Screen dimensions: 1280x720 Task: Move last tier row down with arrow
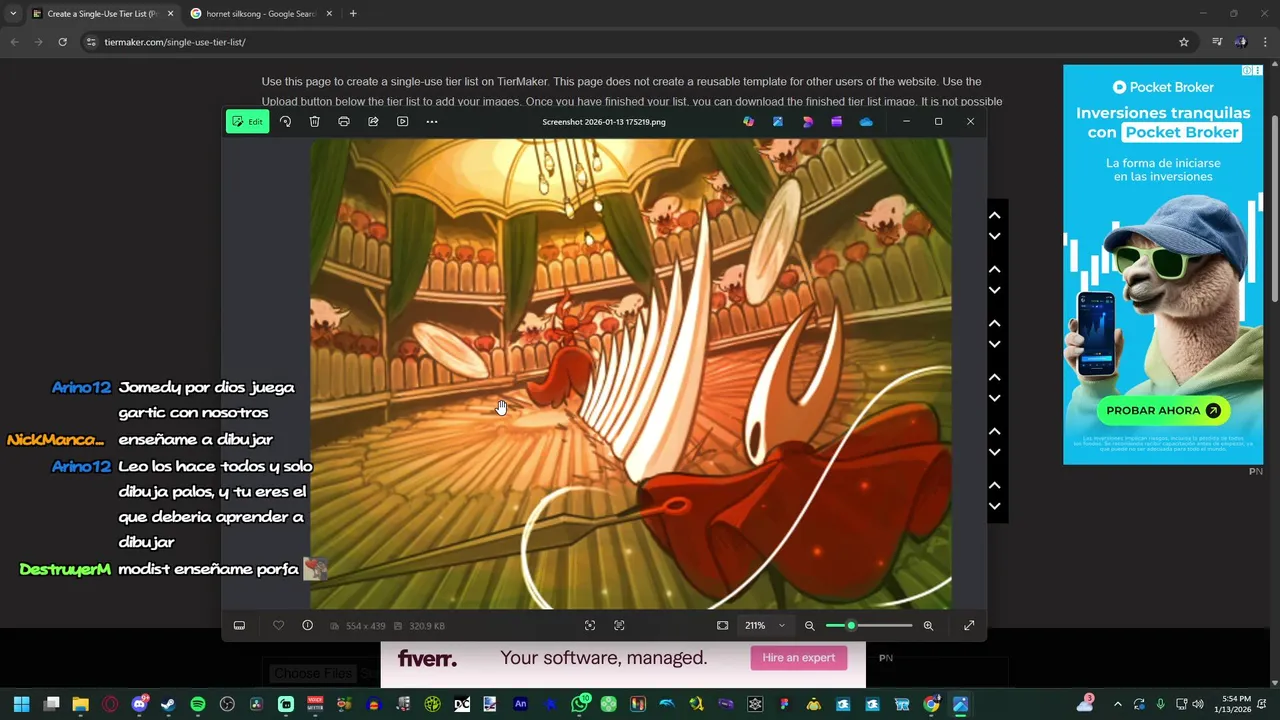(994, 506)
